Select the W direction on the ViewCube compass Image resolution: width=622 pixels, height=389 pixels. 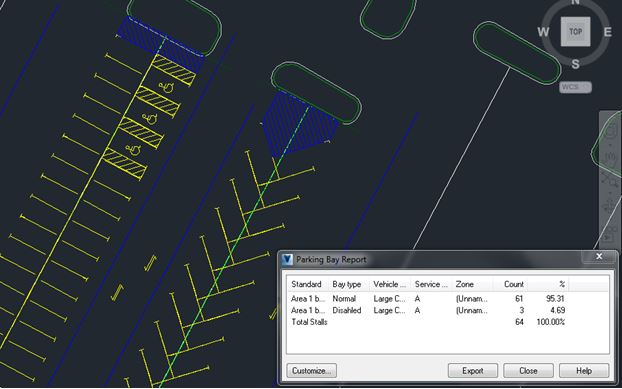click(543, 32)
